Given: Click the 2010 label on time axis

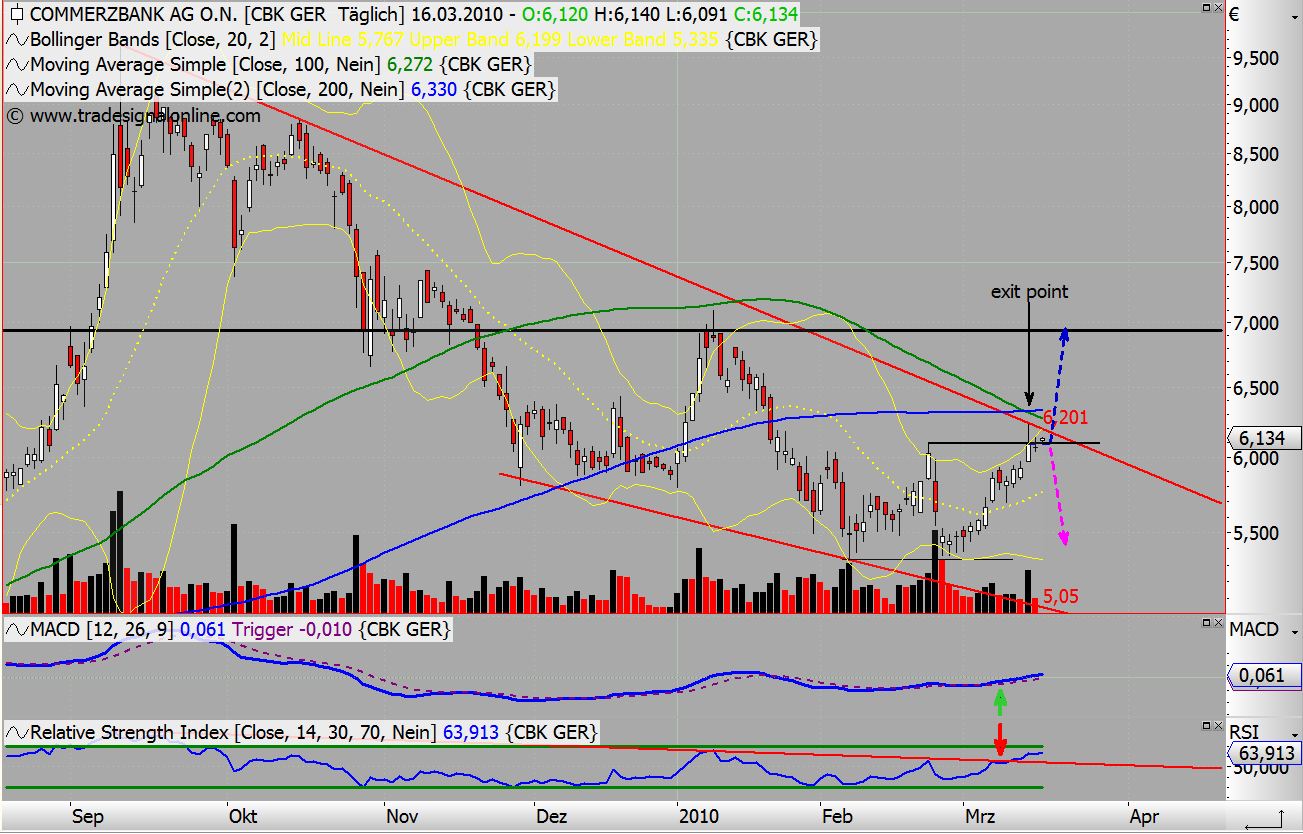Looking at the screenshot, I should (696, 817).
